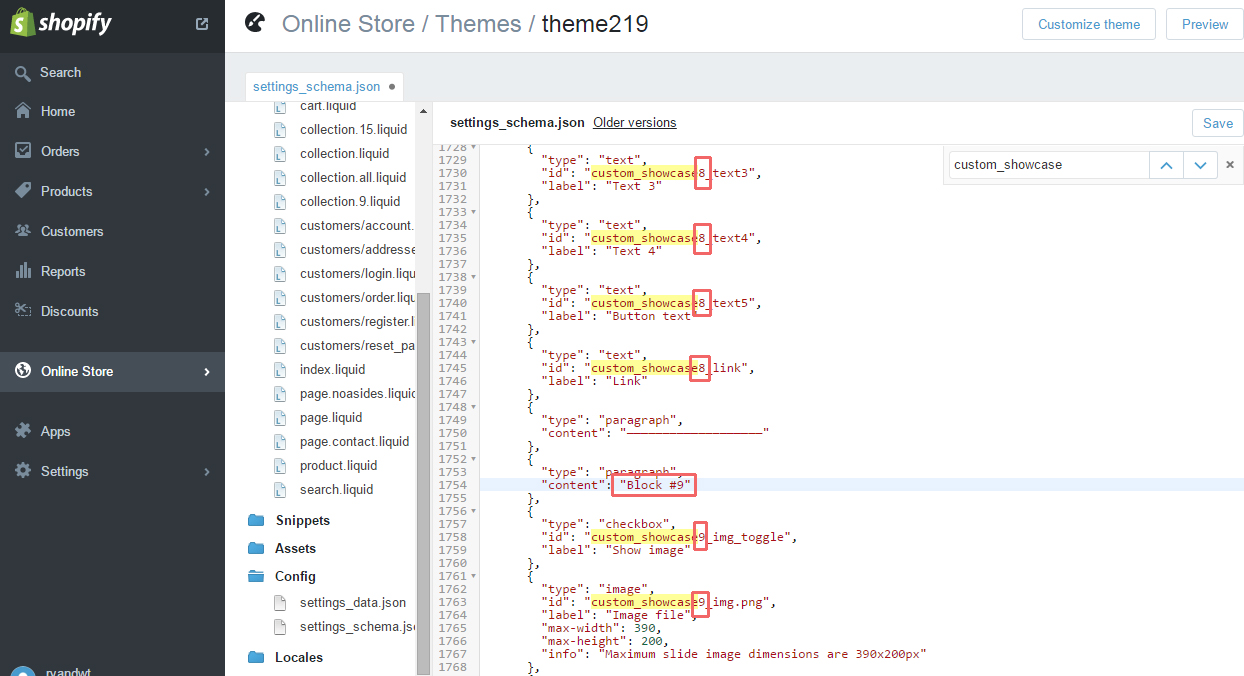The height and width of the screenshot is (676, 1244).
Task: Save the settings_schema.json file
Action: [1217, 123]
